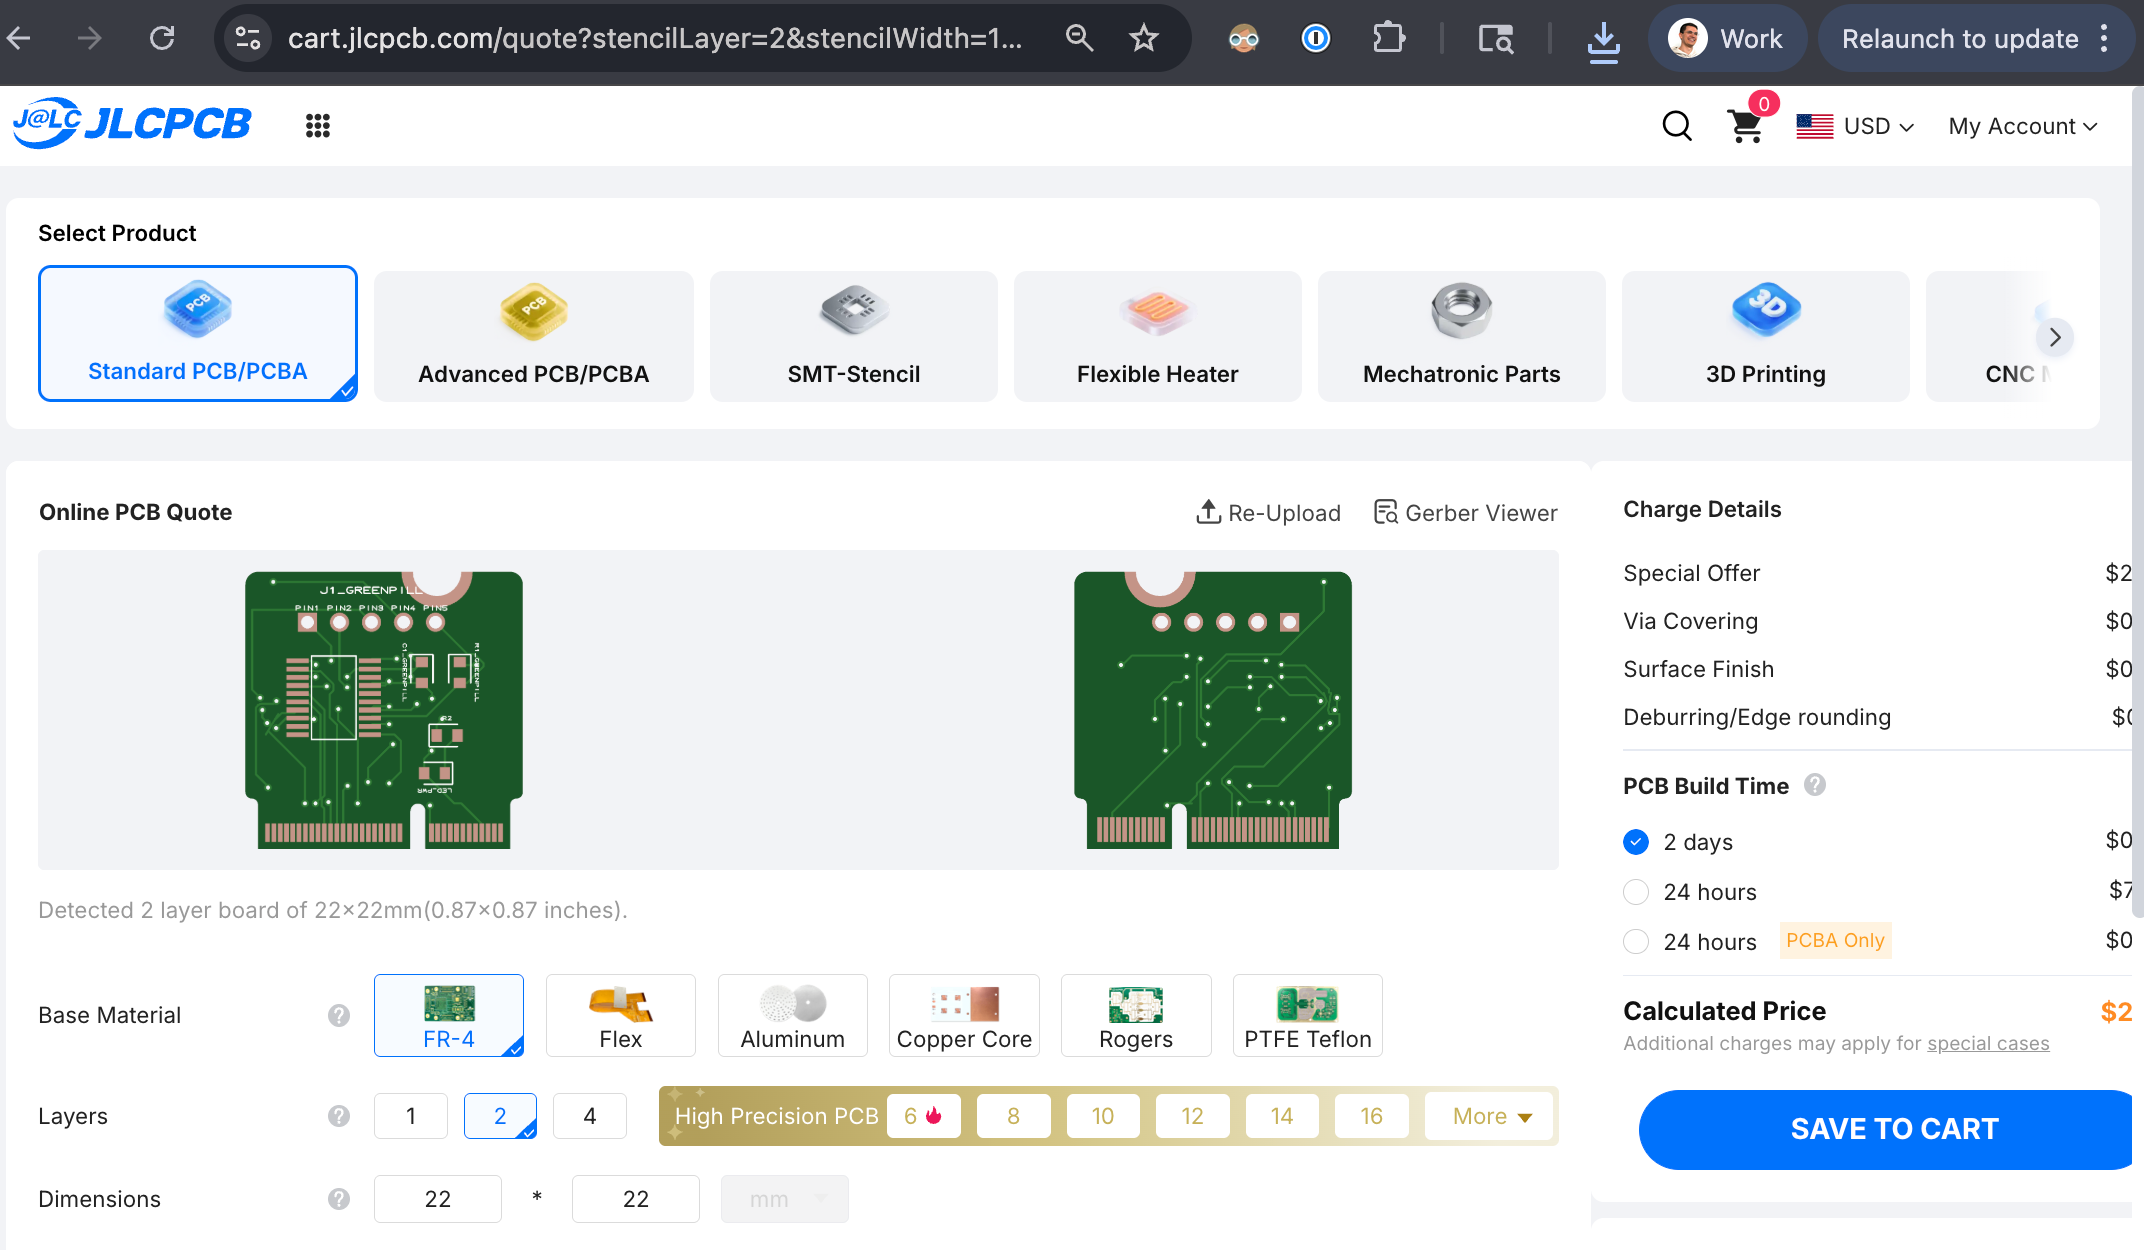Open the special cases link
This screenshot has width=2144, height=1250.
[1988, 1043]
